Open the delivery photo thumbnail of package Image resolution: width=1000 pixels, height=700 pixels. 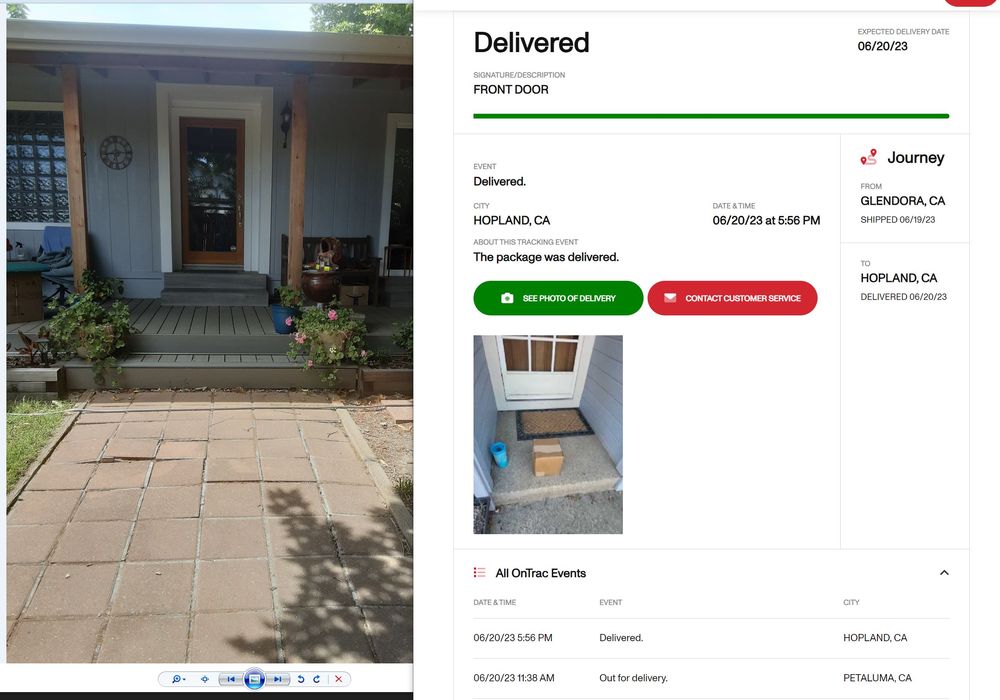[548, 435]
